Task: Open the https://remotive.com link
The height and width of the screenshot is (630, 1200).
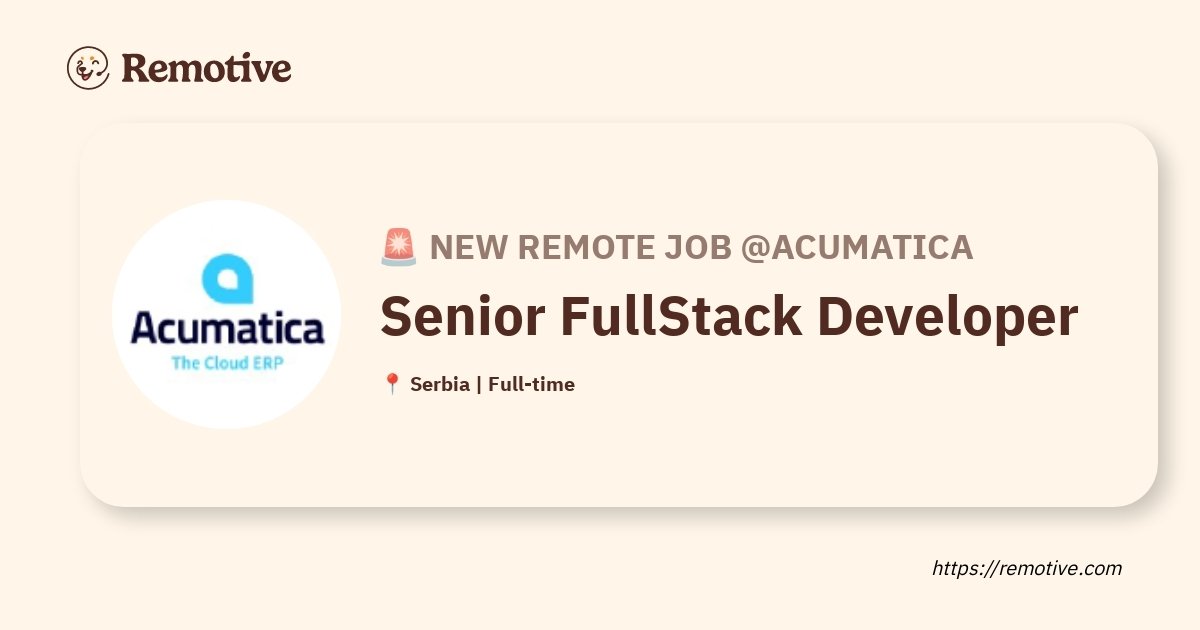Action: (x=1027, y=568)
